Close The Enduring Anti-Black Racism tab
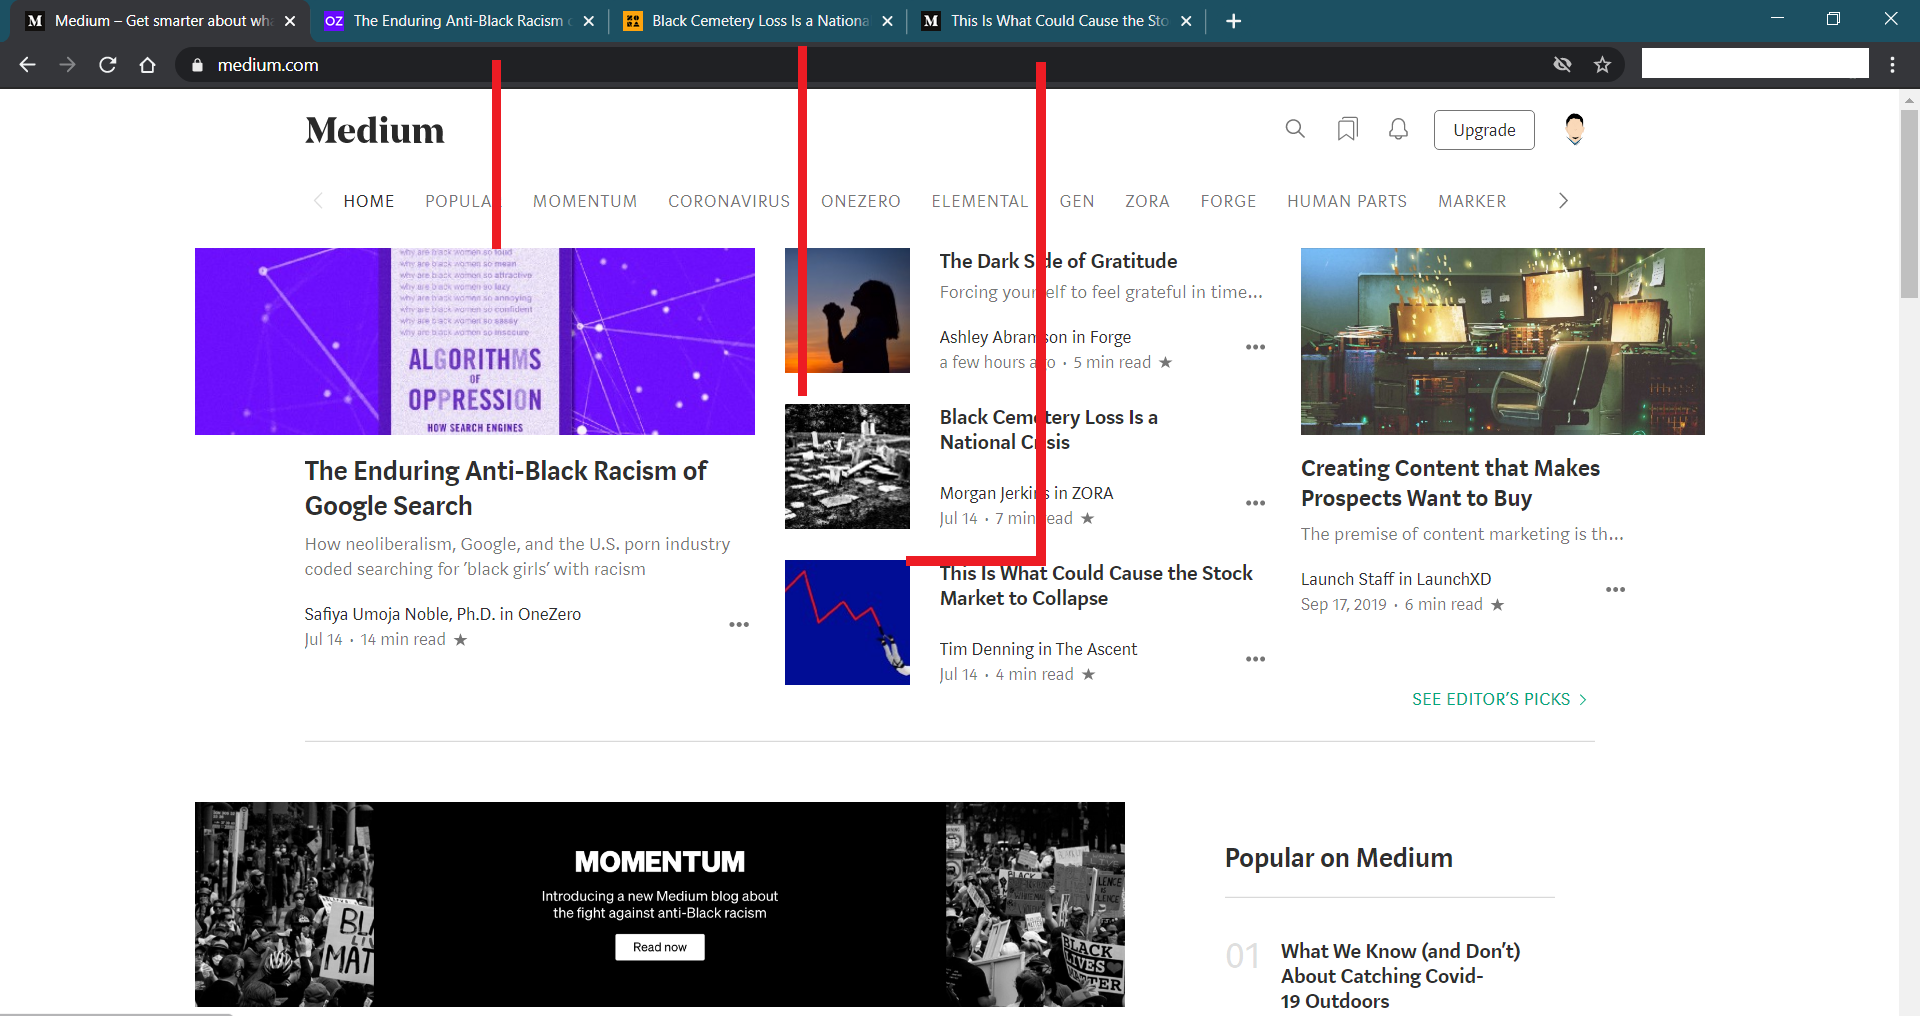 pos(589,21)
